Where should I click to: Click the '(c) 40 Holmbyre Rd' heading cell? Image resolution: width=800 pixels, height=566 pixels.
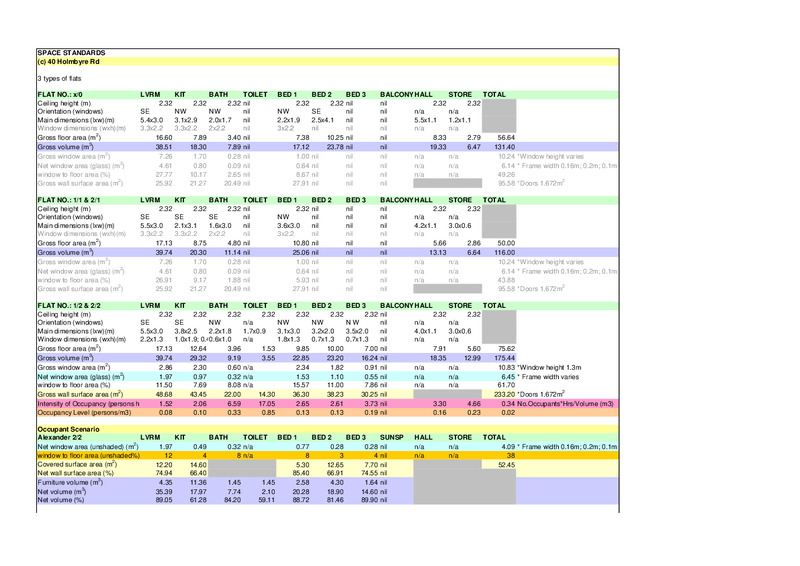68,62
